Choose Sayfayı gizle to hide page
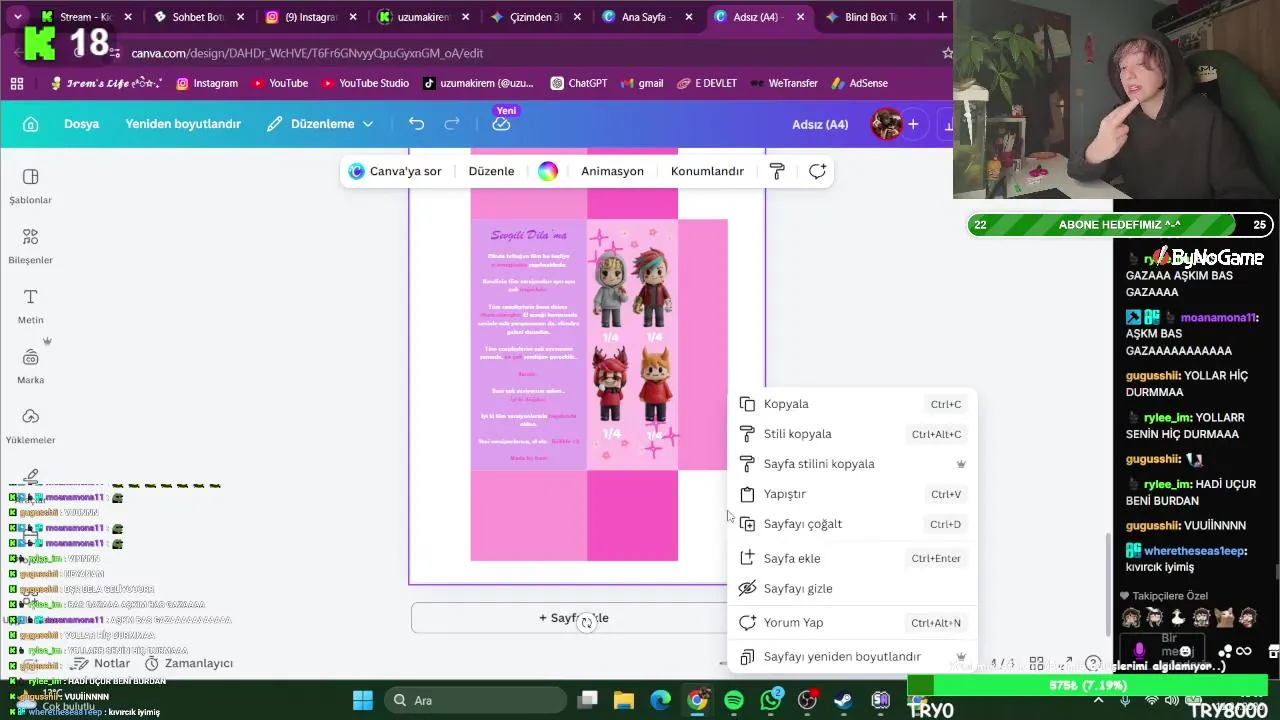 pos(850,588)
